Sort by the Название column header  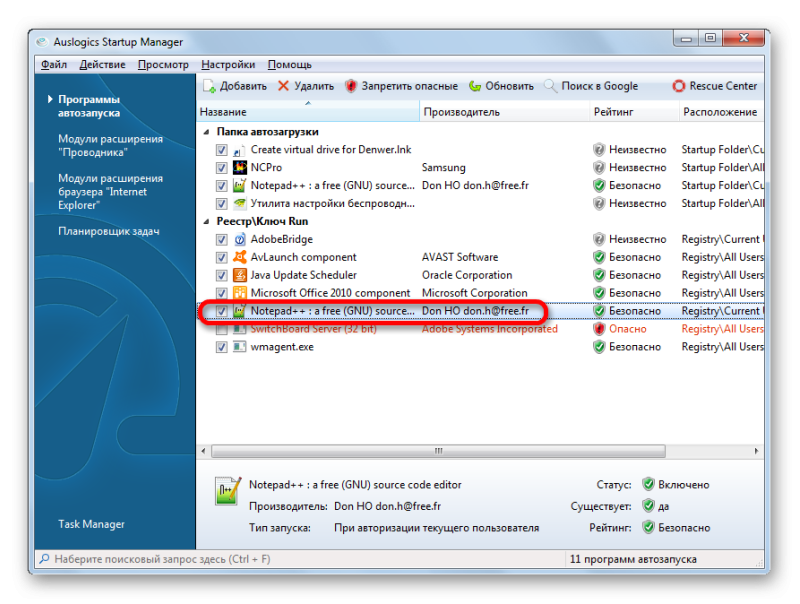[308, 112]
